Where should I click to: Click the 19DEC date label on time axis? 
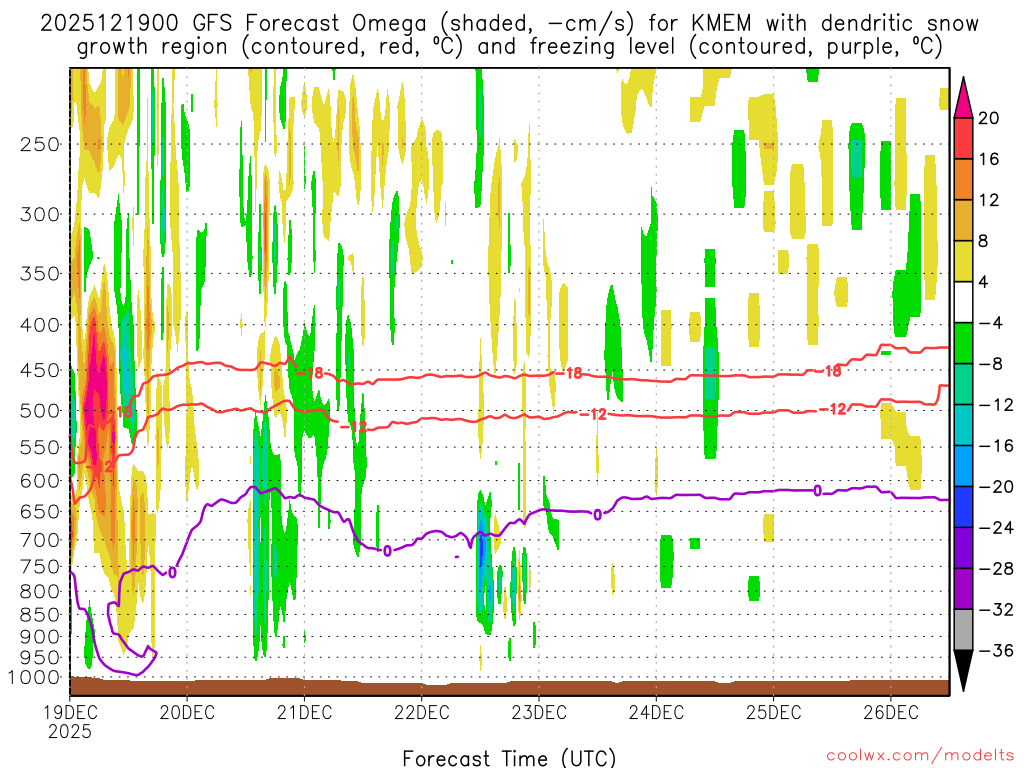70,712
